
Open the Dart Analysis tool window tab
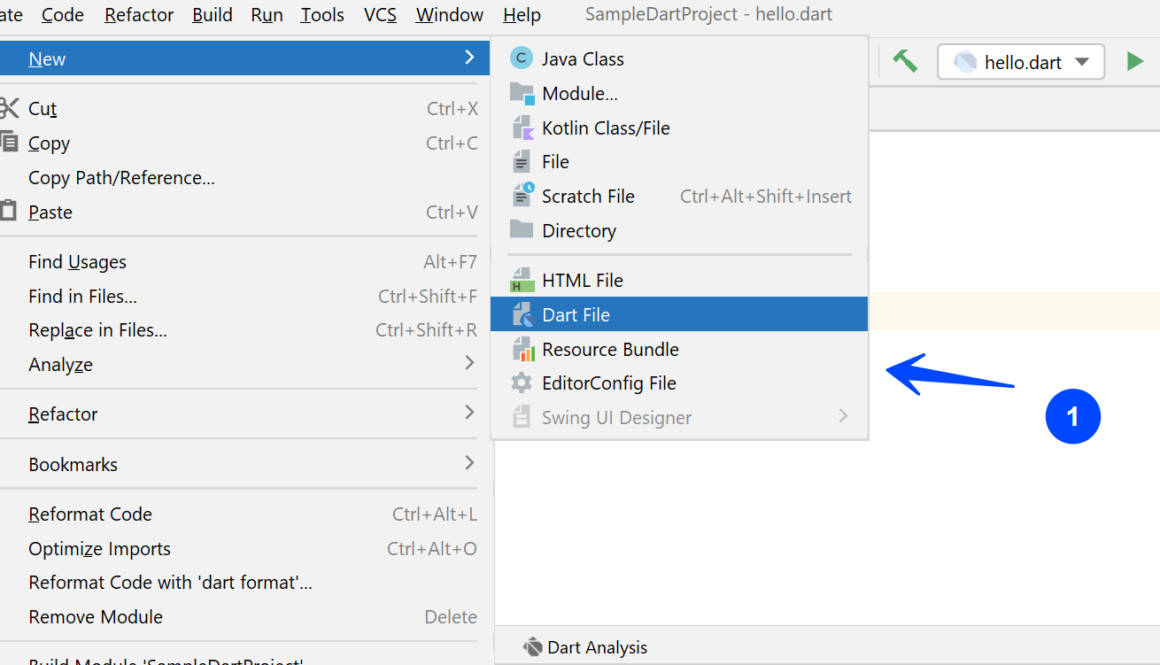click(x=586, y=647)
